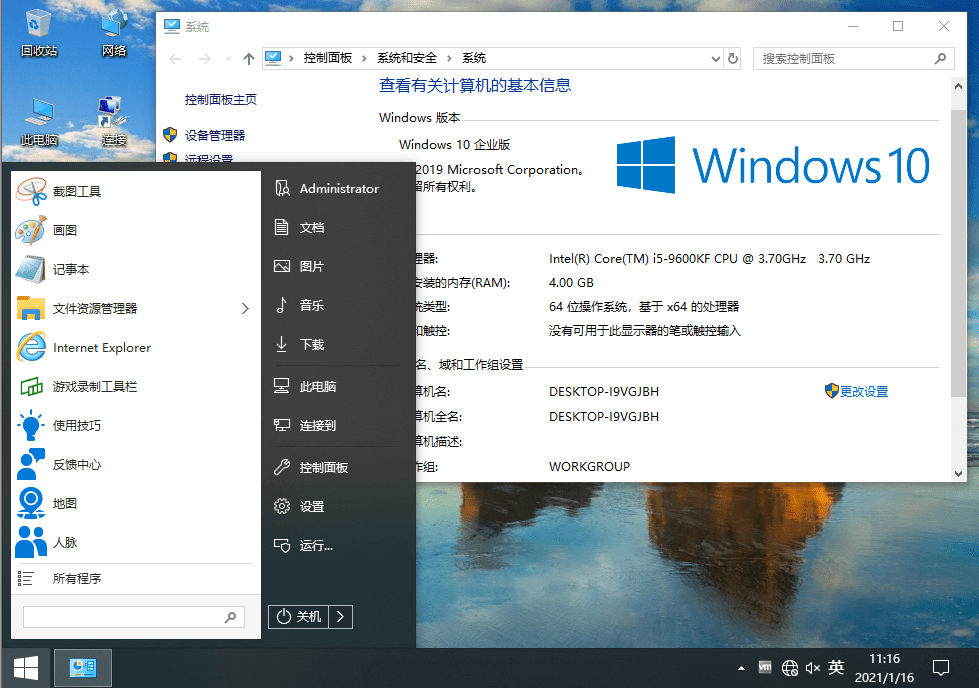Open 音乐 folder in start menu

tap(338, 305)
